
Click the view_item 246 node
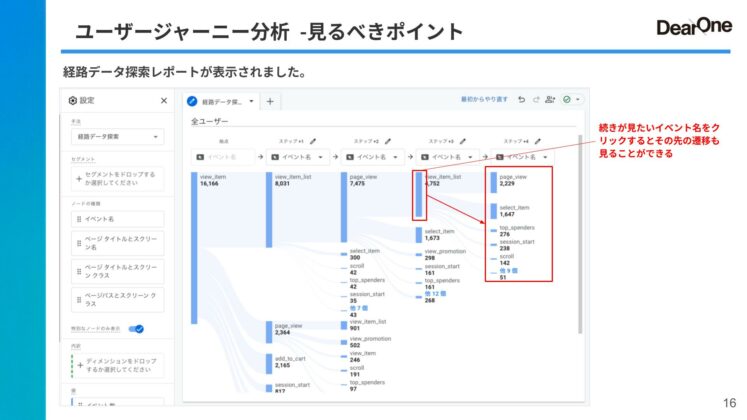click(x=344, y=357)
